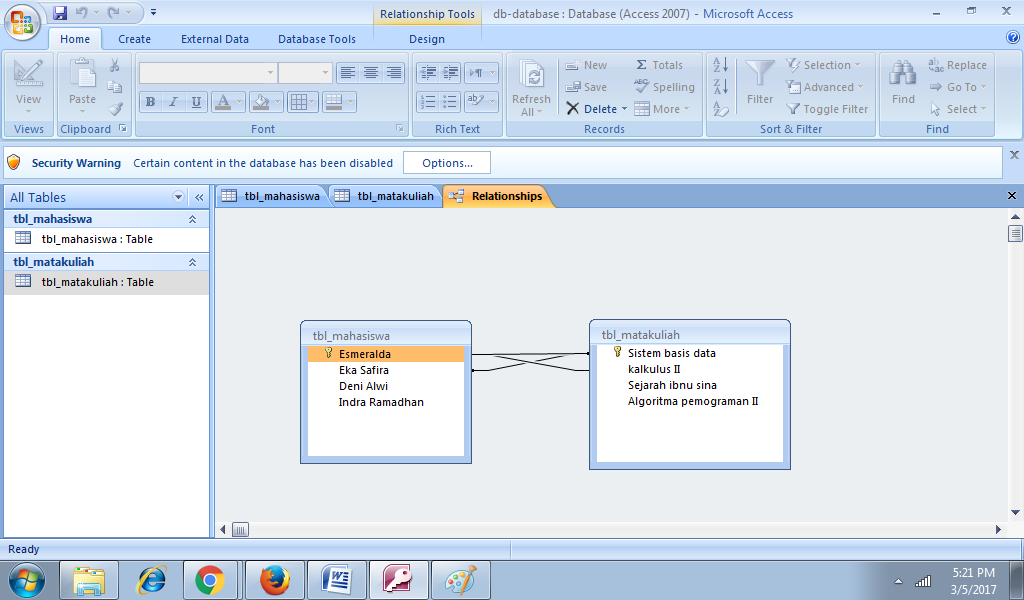Click the Spelling check icon
This screenshot has width=1024, height=600.
pyautogui.click(x=640, y=87)
